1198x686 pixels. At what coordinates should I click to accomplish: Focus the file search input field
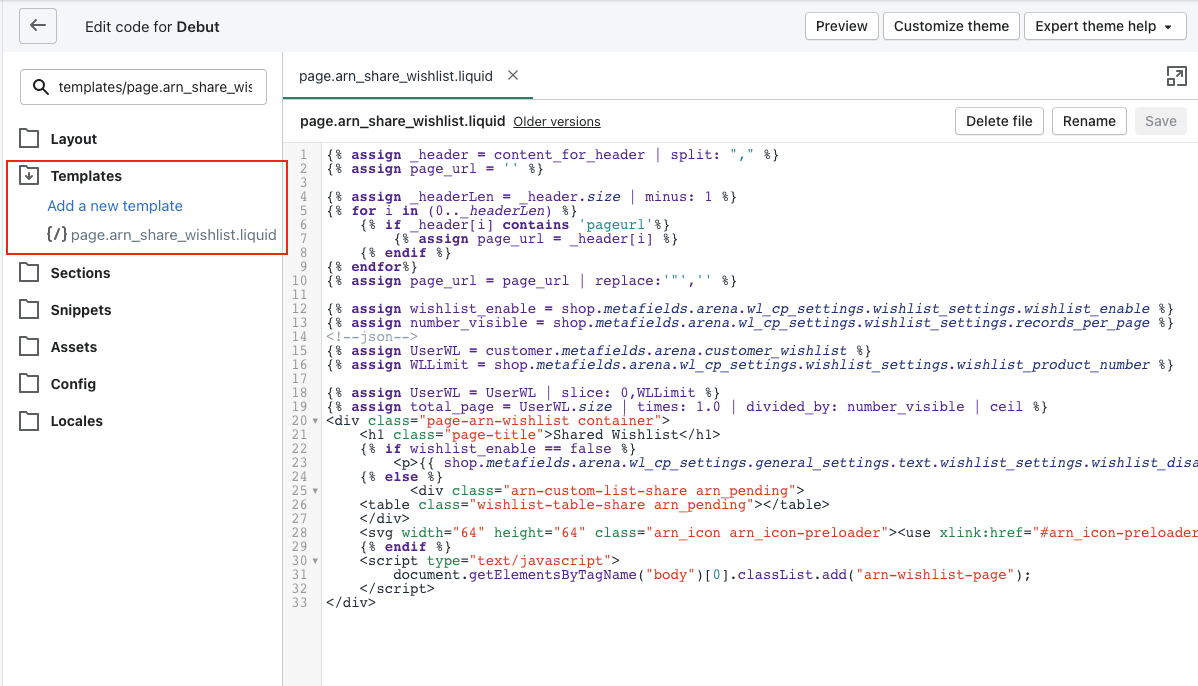(x=144, y=87)
